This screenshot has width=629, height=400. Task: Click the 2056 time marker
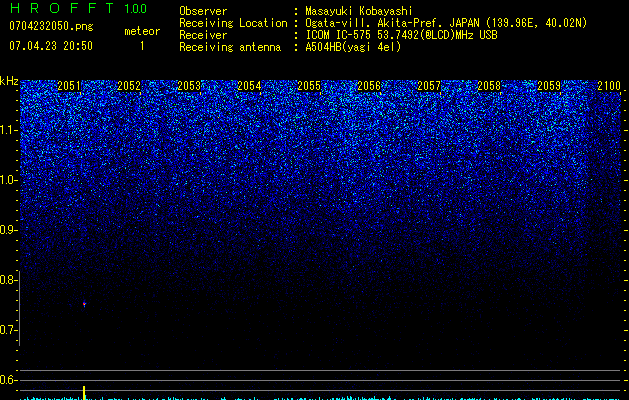click(369, 86)
